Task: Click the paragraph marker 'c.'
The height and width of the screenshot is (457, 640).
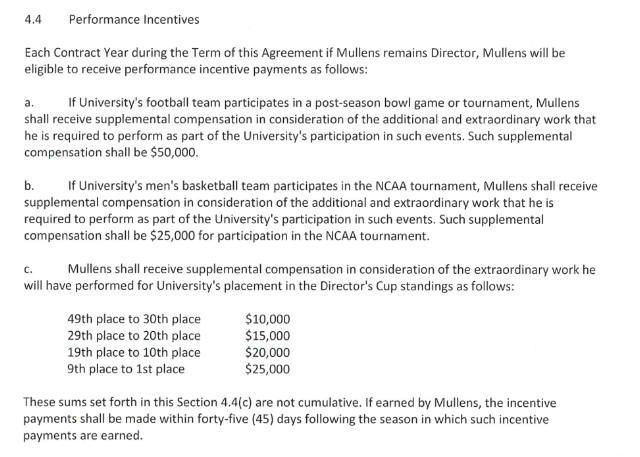Action: (28, 270)
